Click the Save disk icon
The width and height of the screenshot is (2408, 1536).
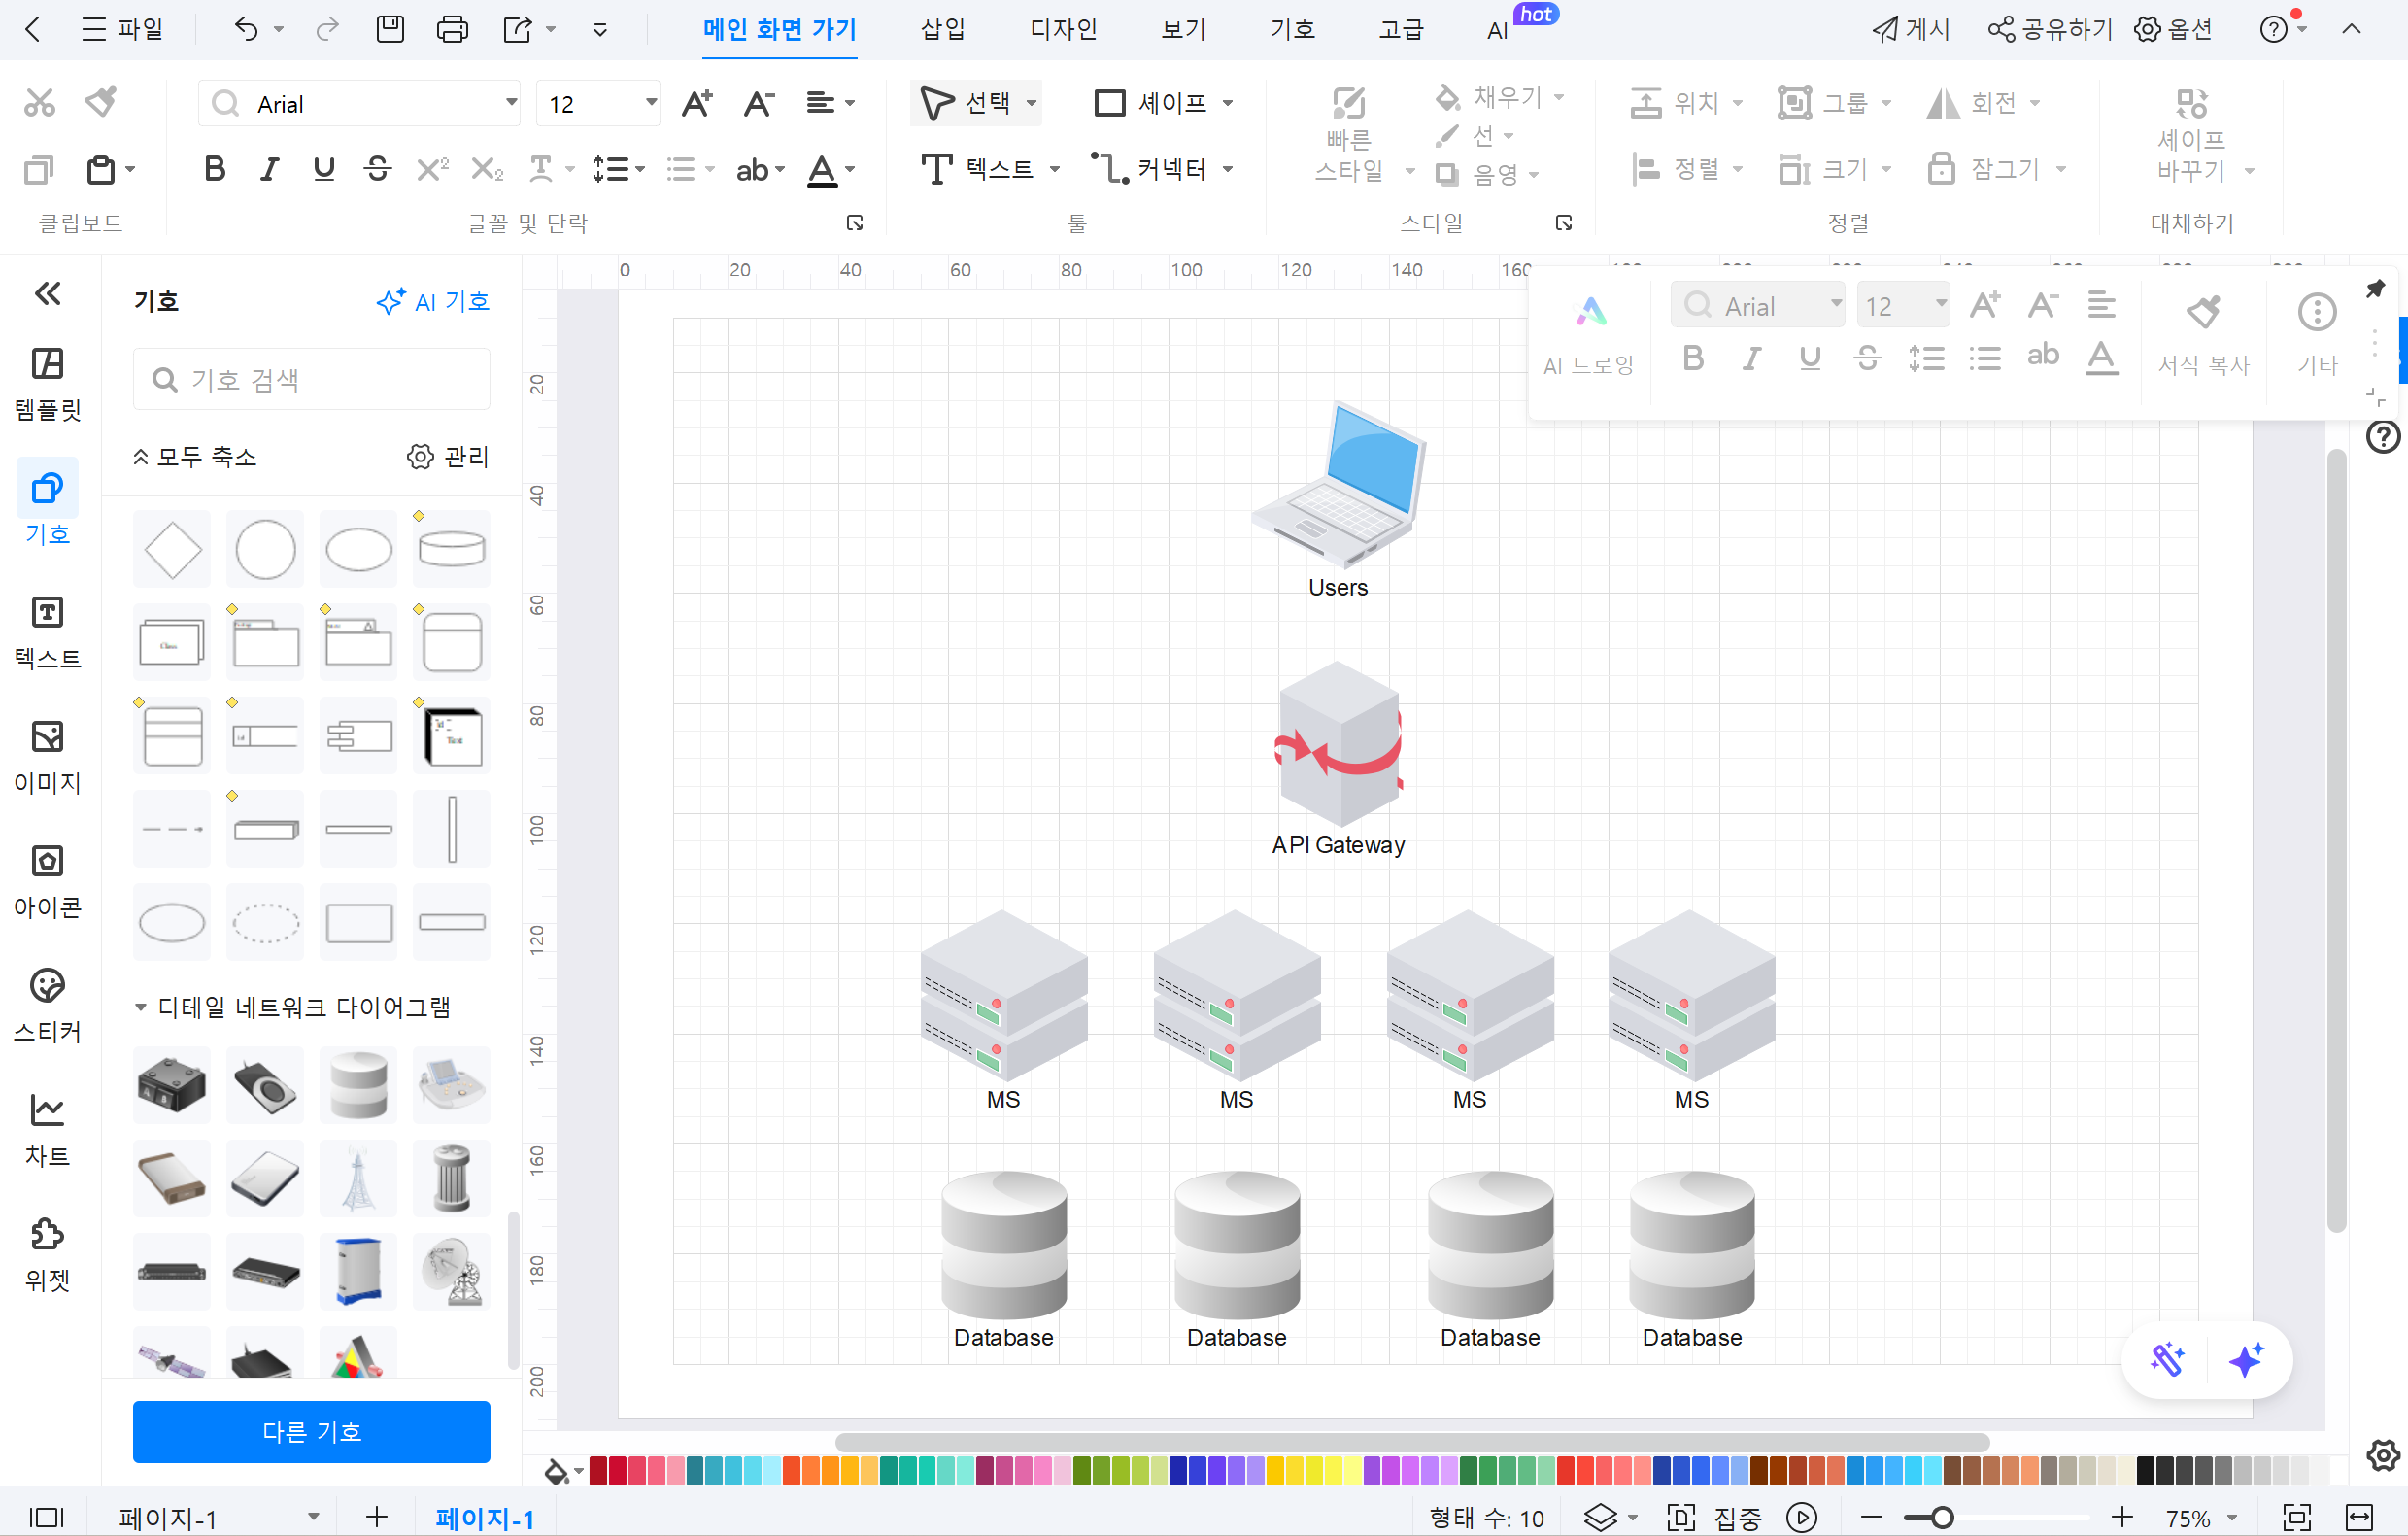coord(390,29)
